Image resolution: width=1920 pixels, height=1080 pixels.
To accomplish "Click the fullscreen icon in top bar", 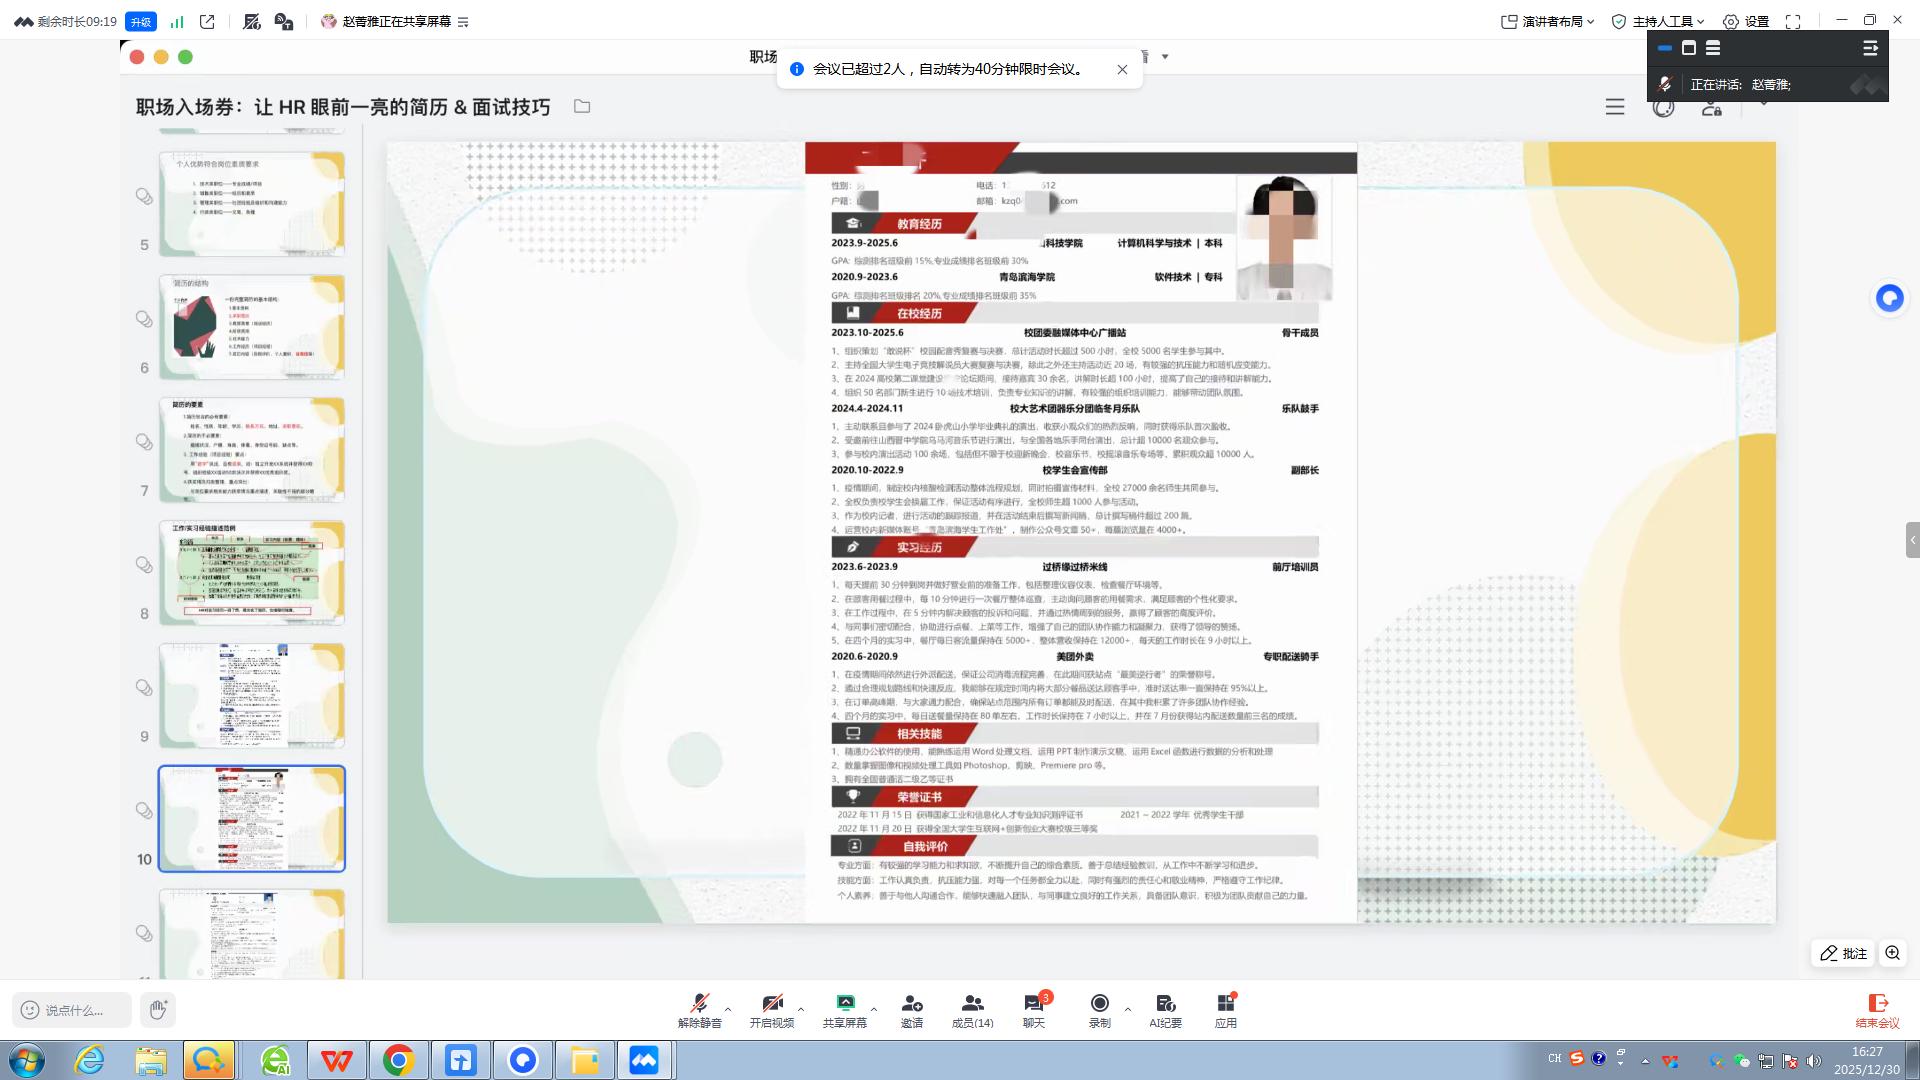I will tap(1793, 21).
